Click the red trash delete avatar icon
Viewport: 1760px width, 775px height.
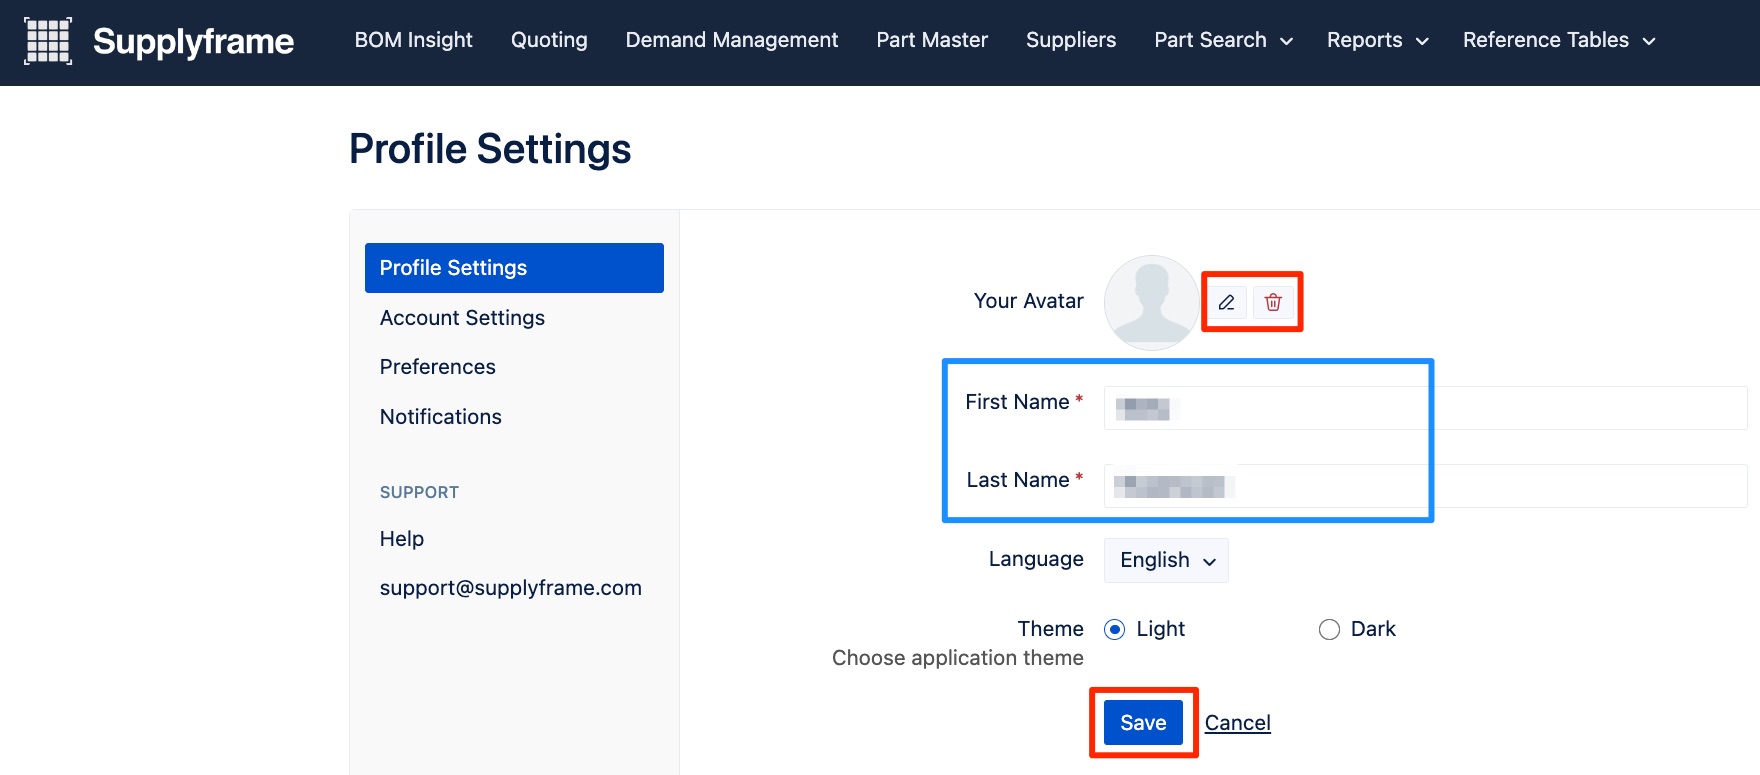[1273, 302]
